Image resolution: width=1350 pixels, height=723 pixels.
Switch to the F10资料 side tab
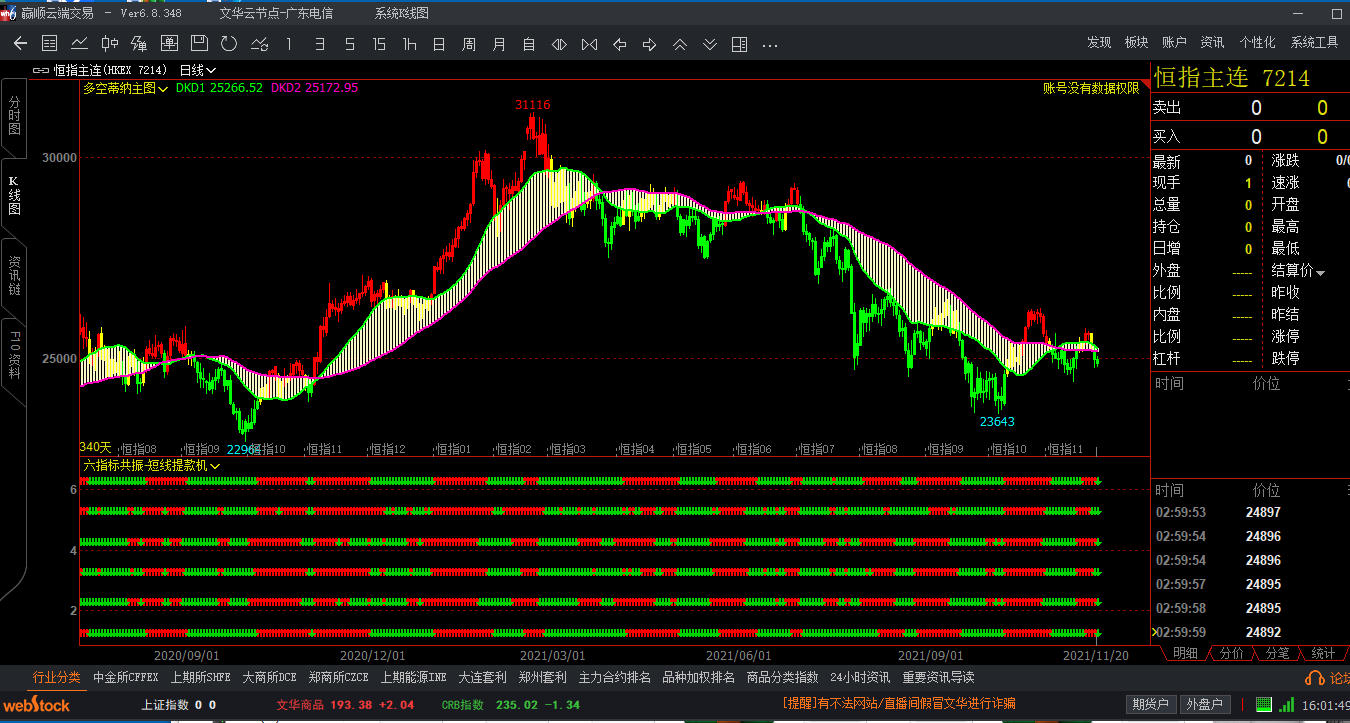pos(14,356)
